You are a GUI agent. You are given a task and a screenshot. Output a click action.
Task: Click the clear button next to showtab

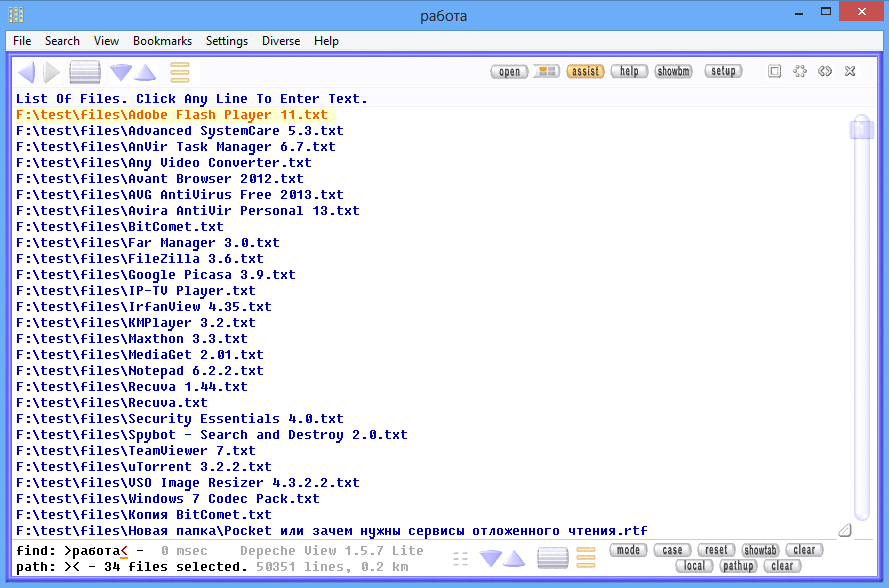805,550
